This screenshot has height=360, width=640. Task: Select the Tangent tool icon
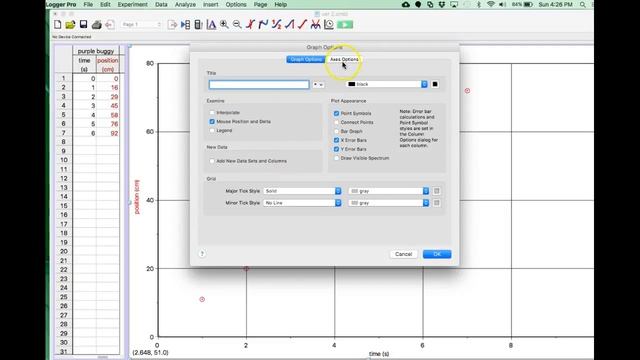(x=263, y=24)
